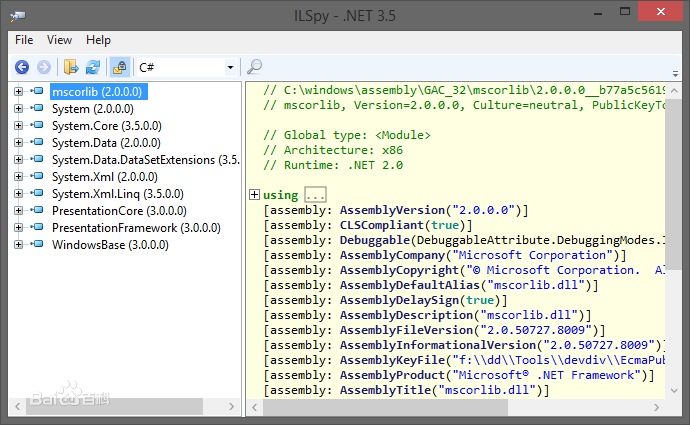The height and width of the screenshot is (425, 690).
Task: Click the Debuggable attribute link
Action: (x=374, y=240)
